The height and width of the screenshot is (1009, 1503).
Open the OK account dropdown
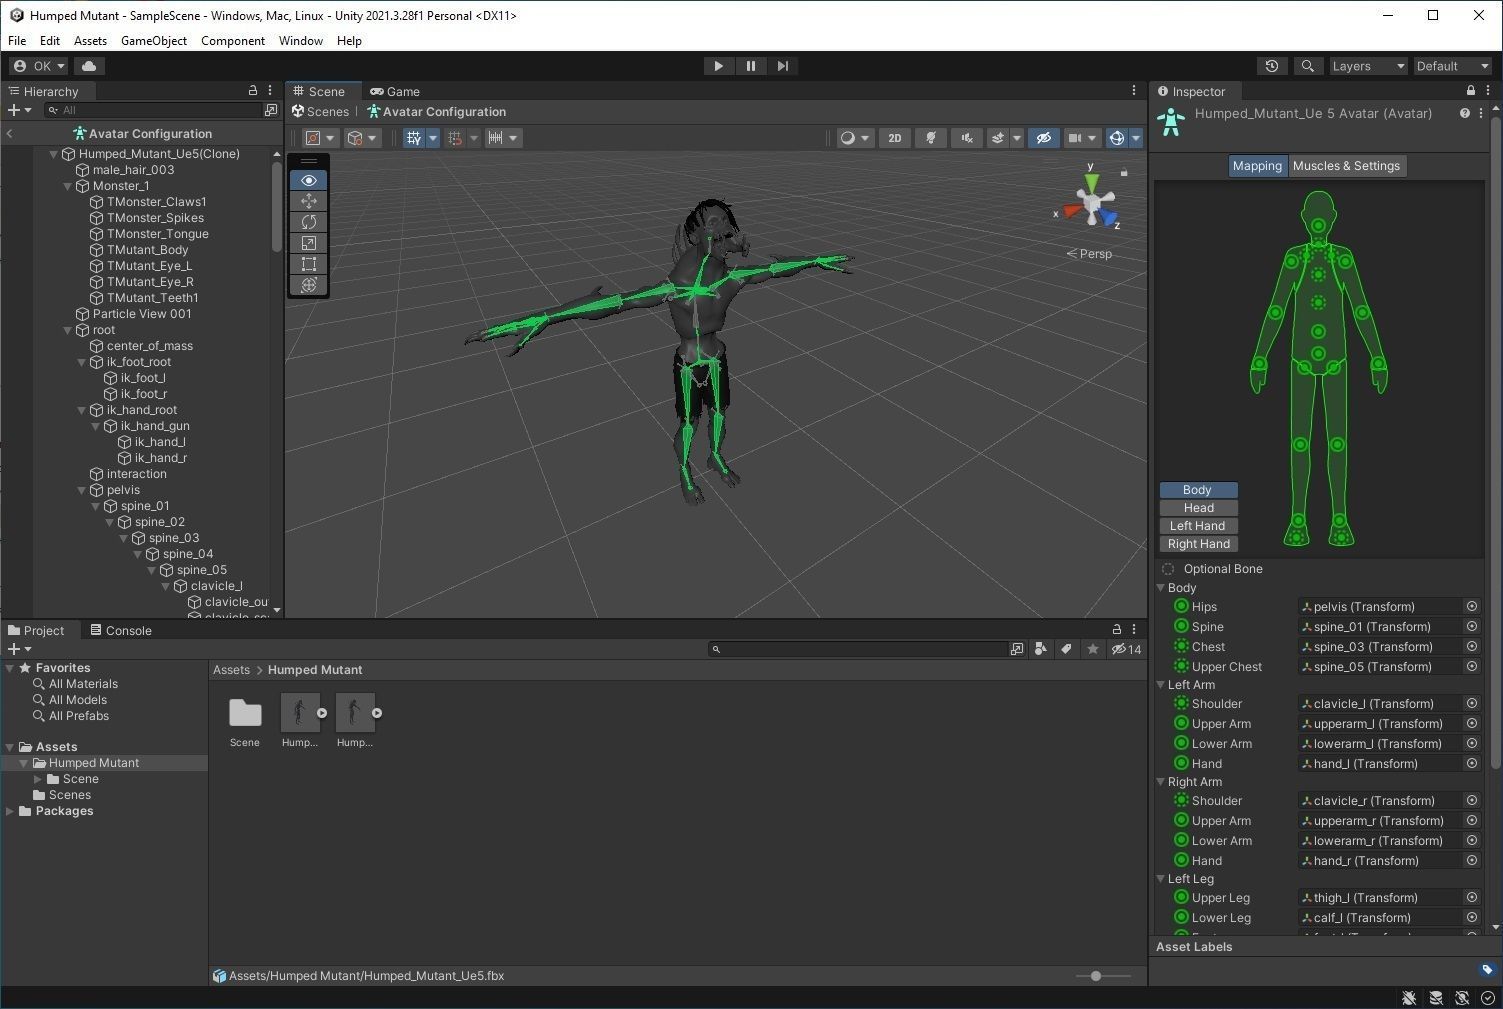pos(39,66)
